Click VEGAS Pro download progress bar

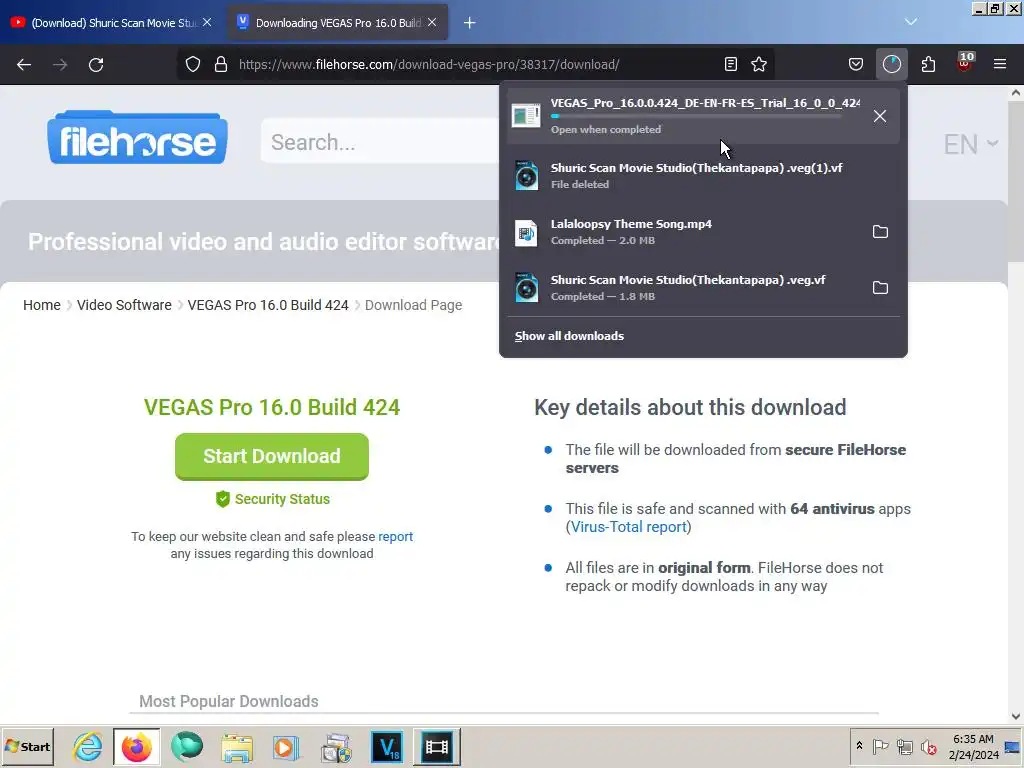coord(697,116)
